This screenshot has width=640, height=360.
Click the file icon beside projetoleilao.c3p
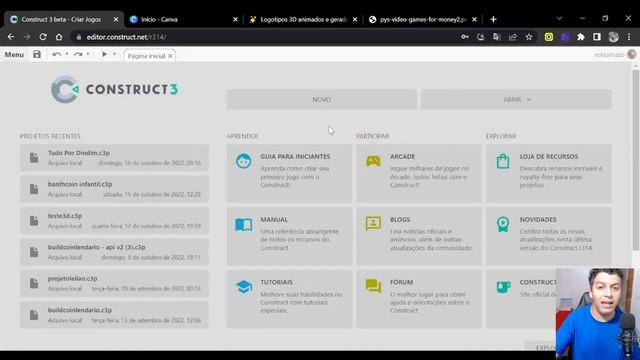(34, 283)
